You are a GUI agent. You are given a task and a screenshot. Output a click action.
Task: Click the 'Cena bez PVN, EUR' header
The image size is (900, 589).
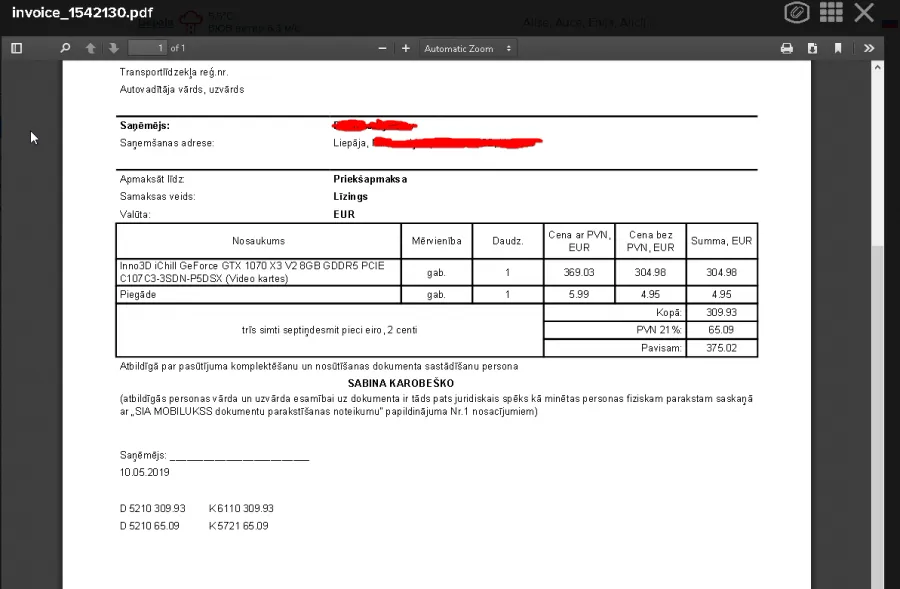(x=650, y=241)
